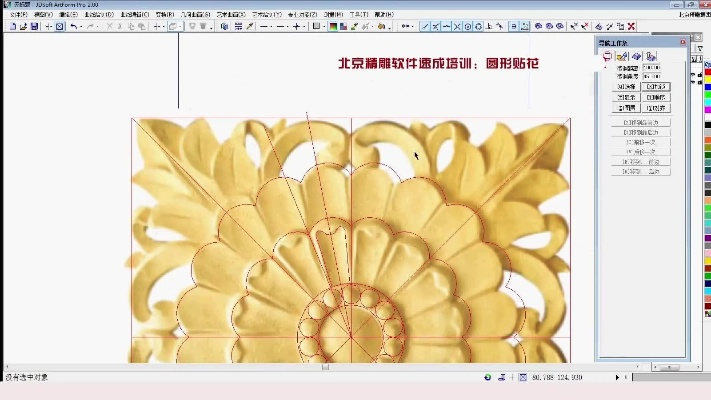This screenshot has height=400, width=711.
Task: Open the Undo history dropdown arrow
Action: [81, 27]
